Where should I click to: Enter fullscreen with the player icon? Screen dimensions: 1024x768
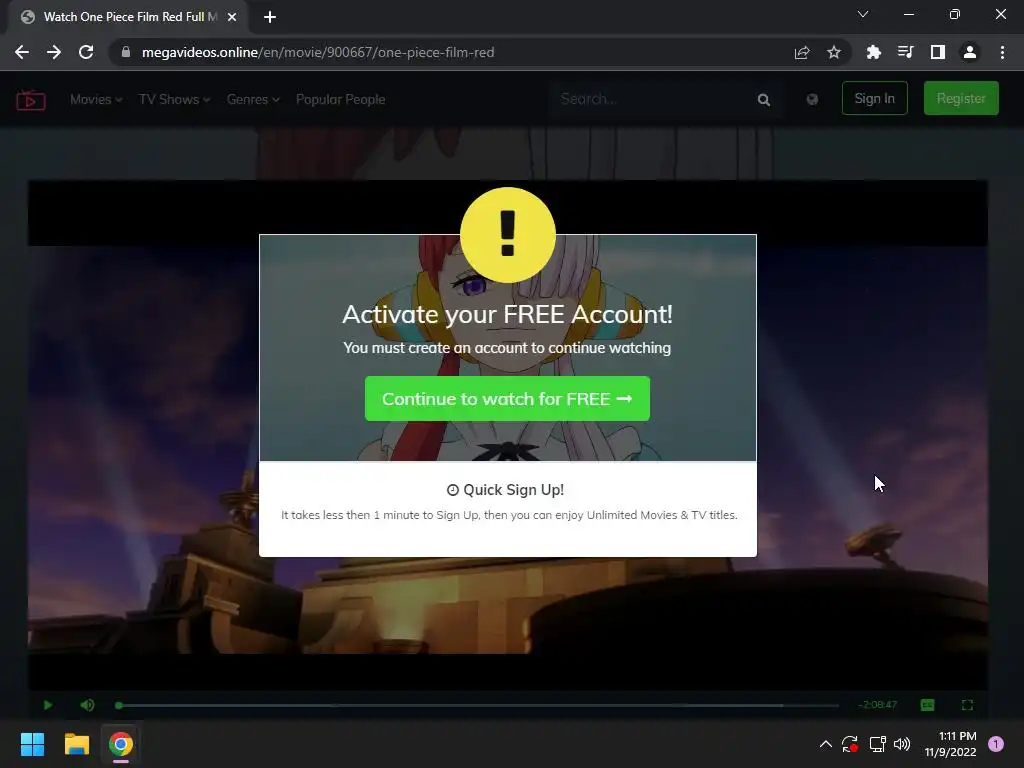[x=967, y=705]
